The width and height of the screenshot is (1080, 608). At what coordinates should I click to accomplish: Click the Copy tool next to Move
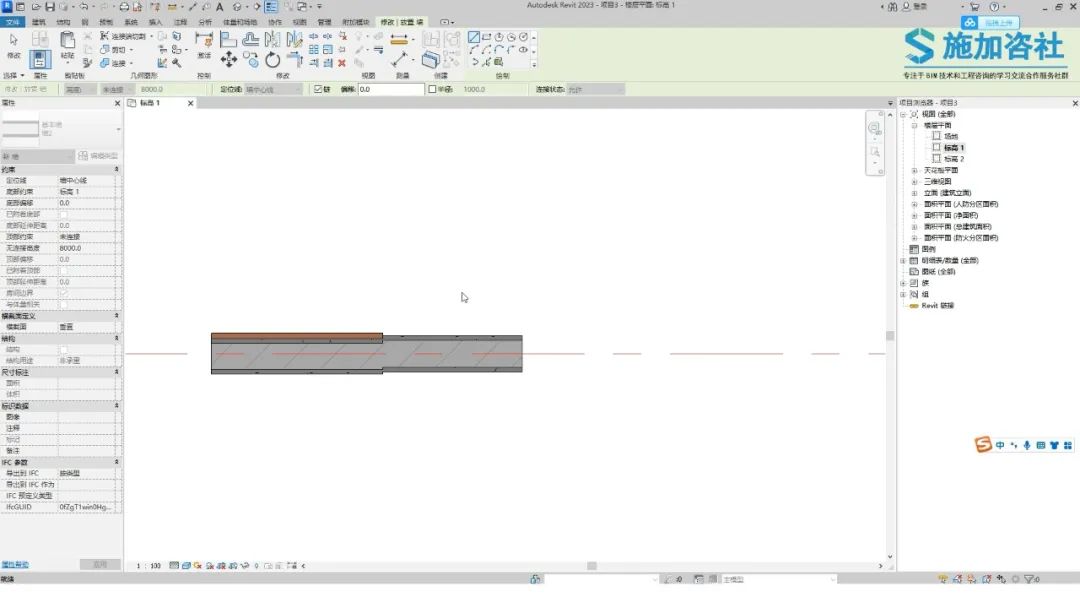[251, 60]
